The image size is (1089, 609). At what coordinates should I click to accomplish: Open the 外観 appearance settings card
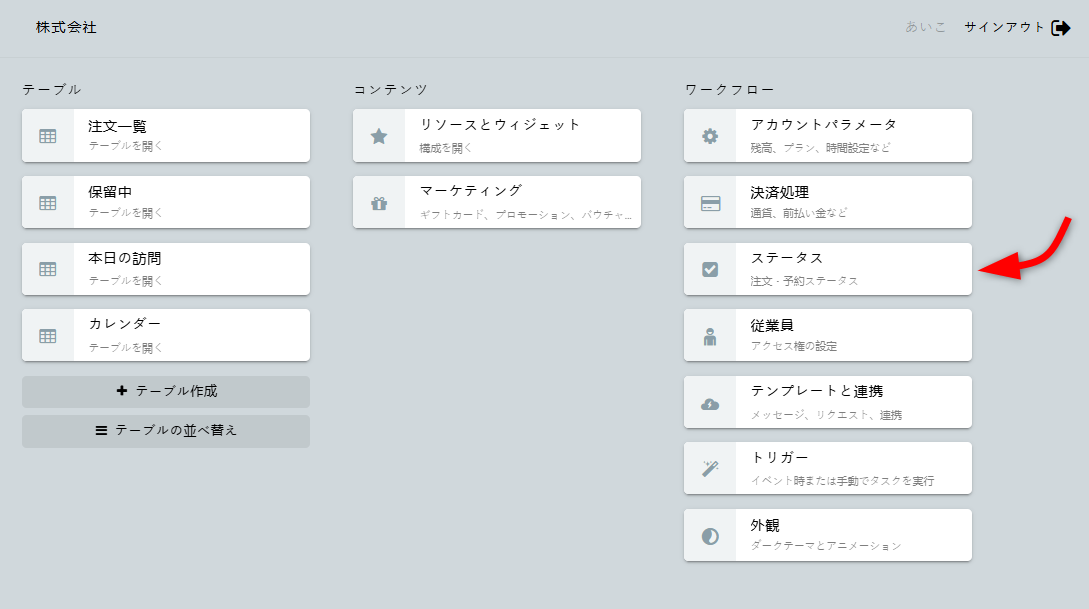coord(828,535)
